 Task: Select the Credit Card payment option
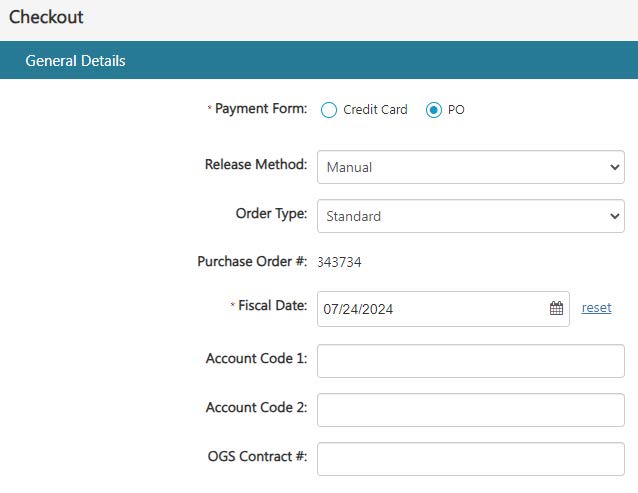pos(329,110)
